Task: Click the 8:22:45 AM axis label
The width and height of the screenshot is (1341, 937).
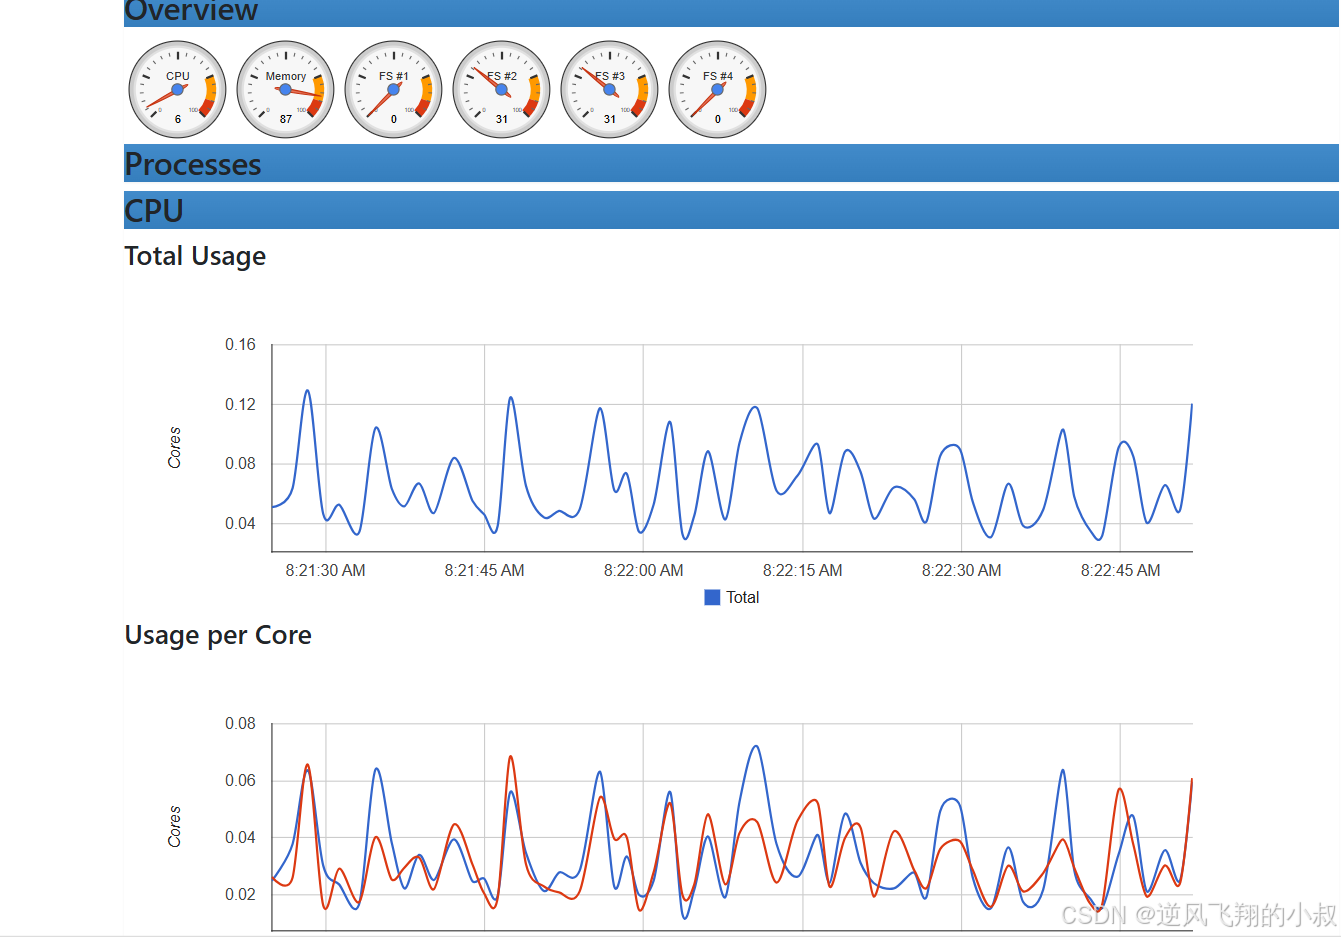Action: [1120, 571]
